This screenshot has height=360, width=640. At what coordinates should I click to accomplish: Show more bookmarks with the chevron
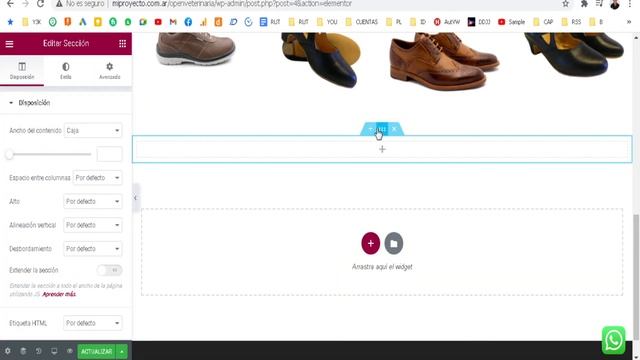[x=629, y=22]
